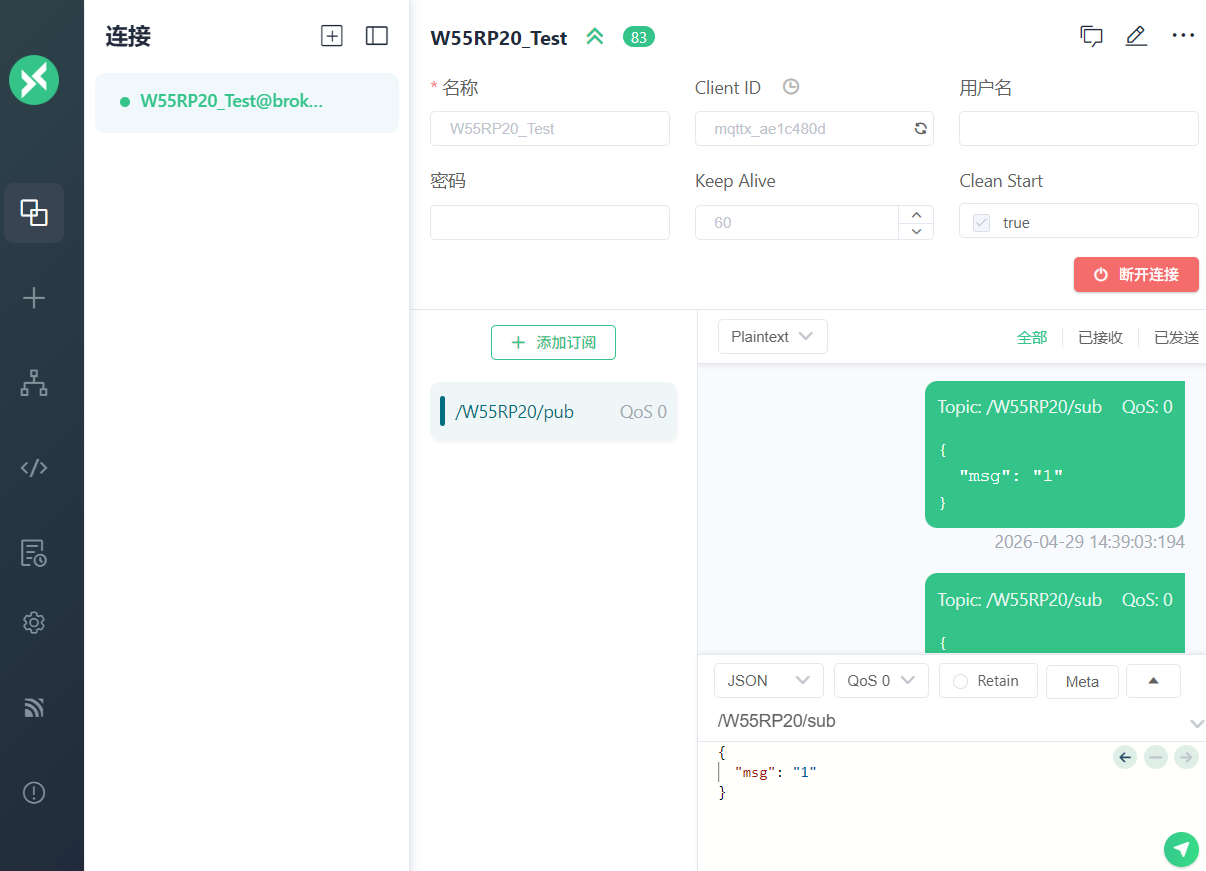Click the Client ID input field

coord(814,129)
